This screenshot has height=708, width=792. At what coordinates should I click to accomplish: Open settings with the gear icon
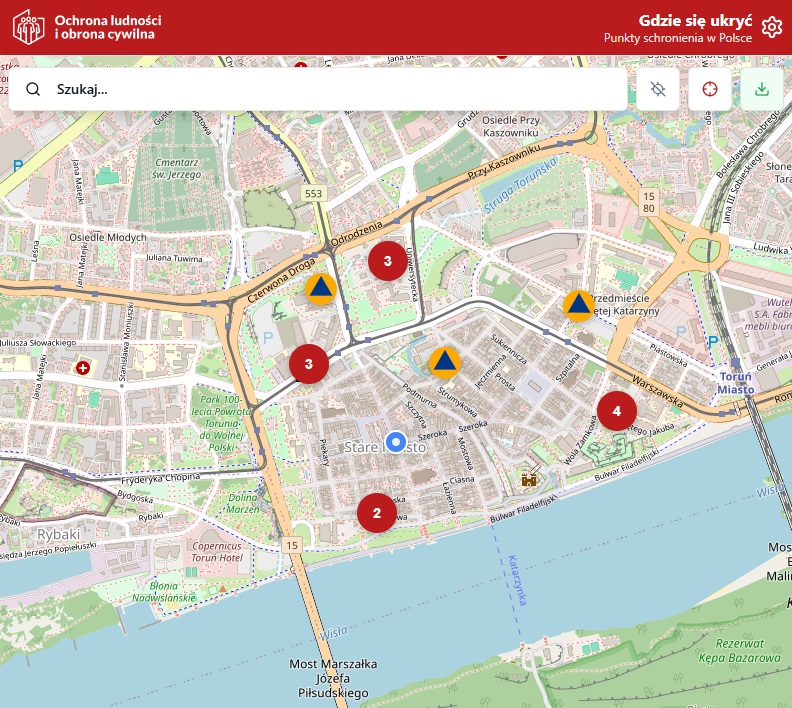click(x=771, y=27)
